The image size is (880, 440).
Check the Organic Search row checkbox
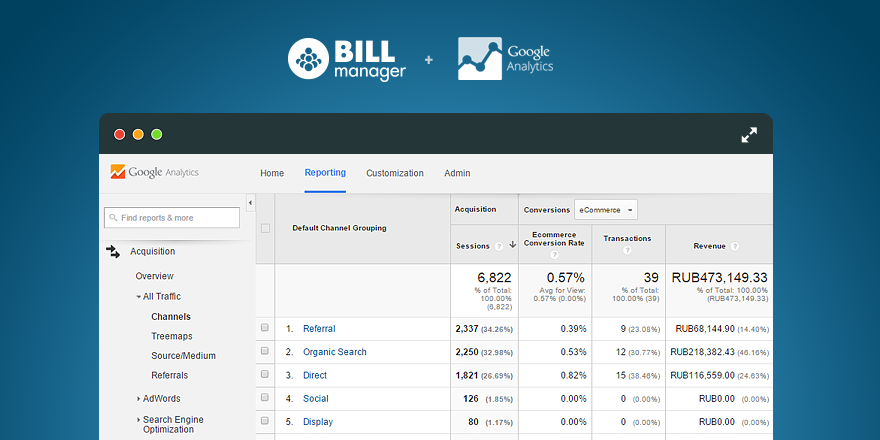point(265,351)
